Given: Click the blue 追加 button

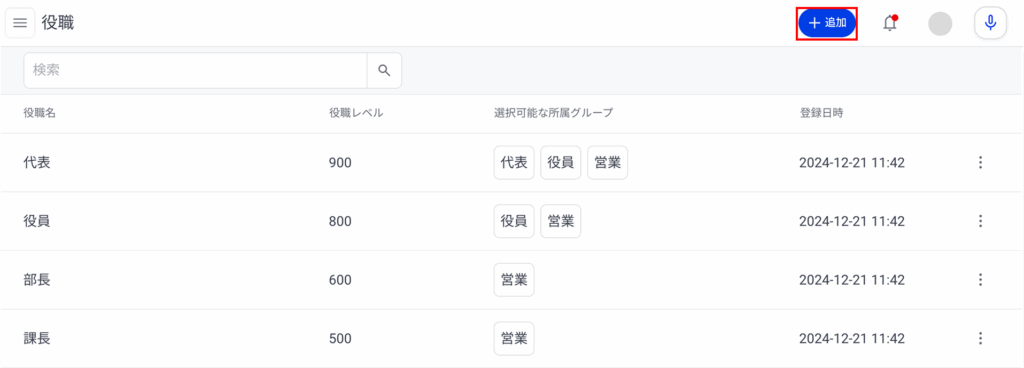Looking at the screenshot, I should [x=826, y=23].
